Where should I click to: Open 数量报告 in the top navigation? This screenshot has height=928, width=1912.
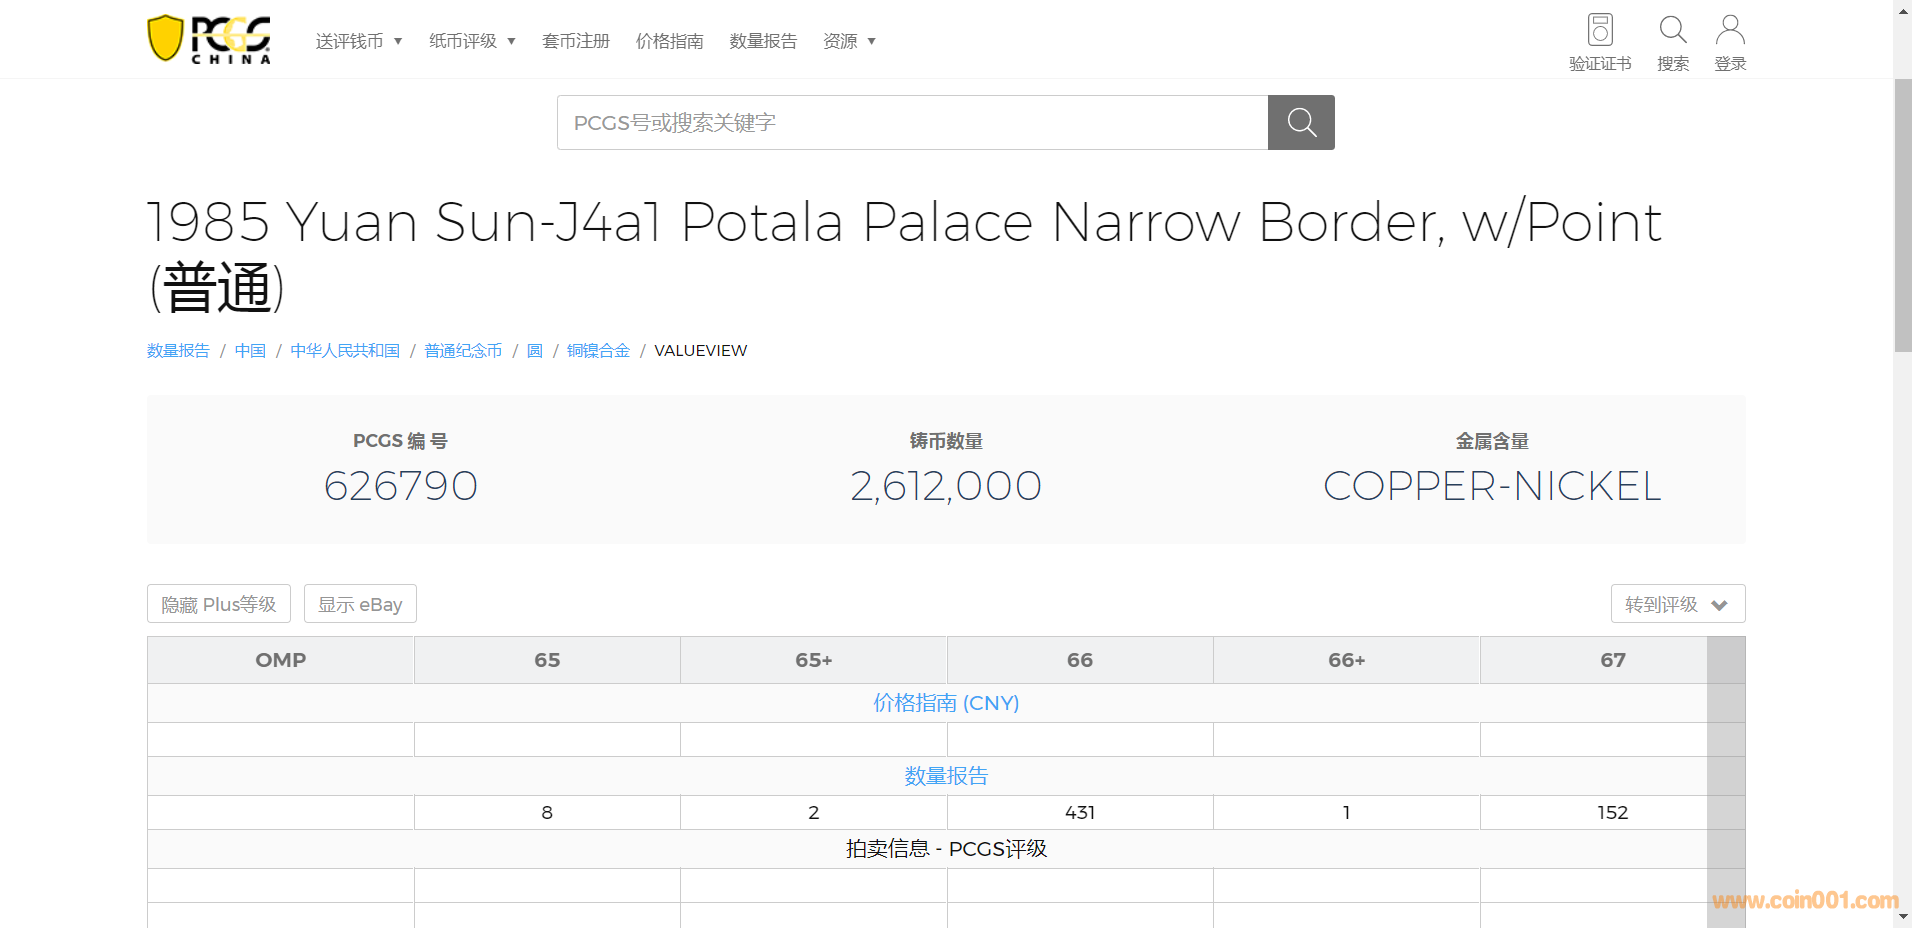tap(763, 41)
